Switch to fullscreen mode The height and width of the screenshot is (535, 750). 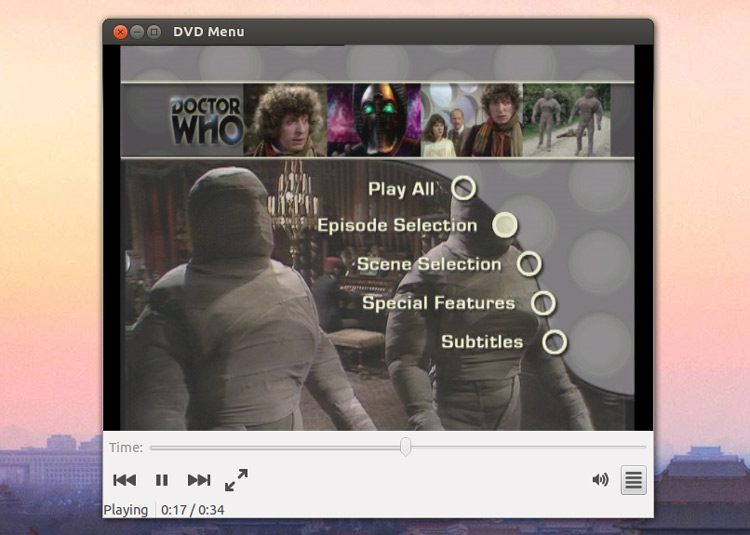click(x=236, y=480)
